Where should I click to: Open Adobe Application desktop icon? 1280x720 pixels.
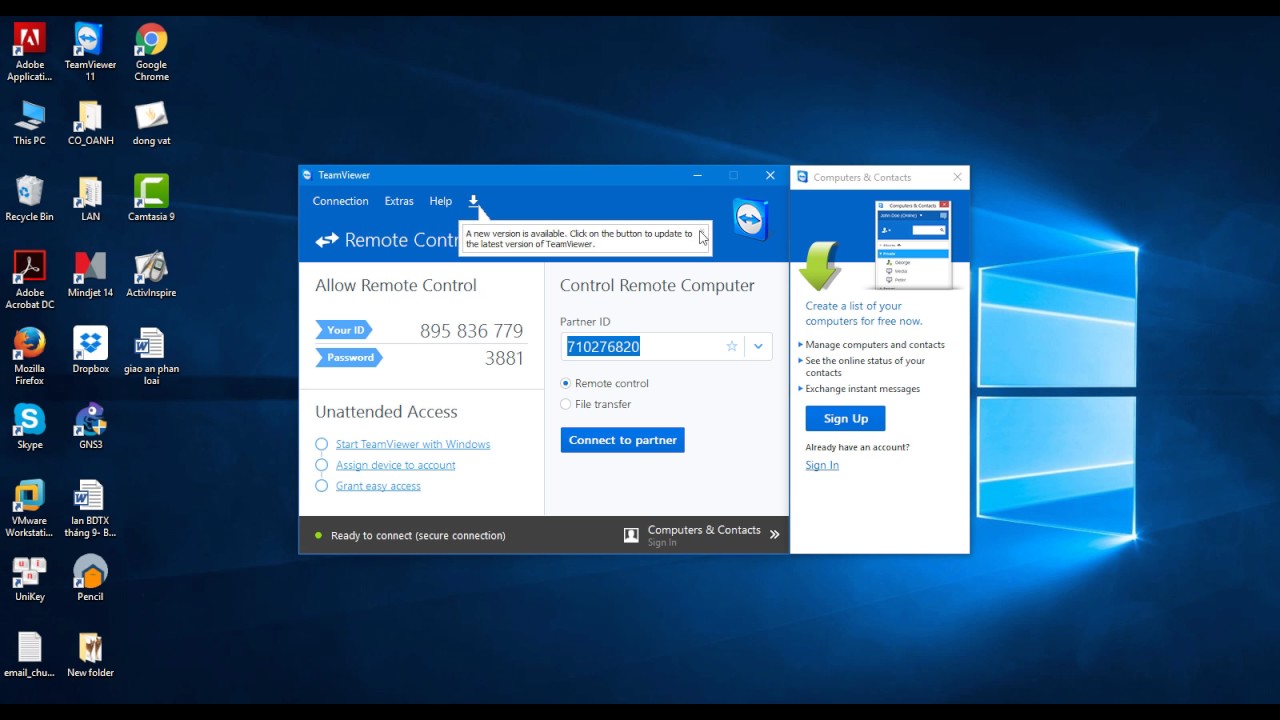[29, 52]
